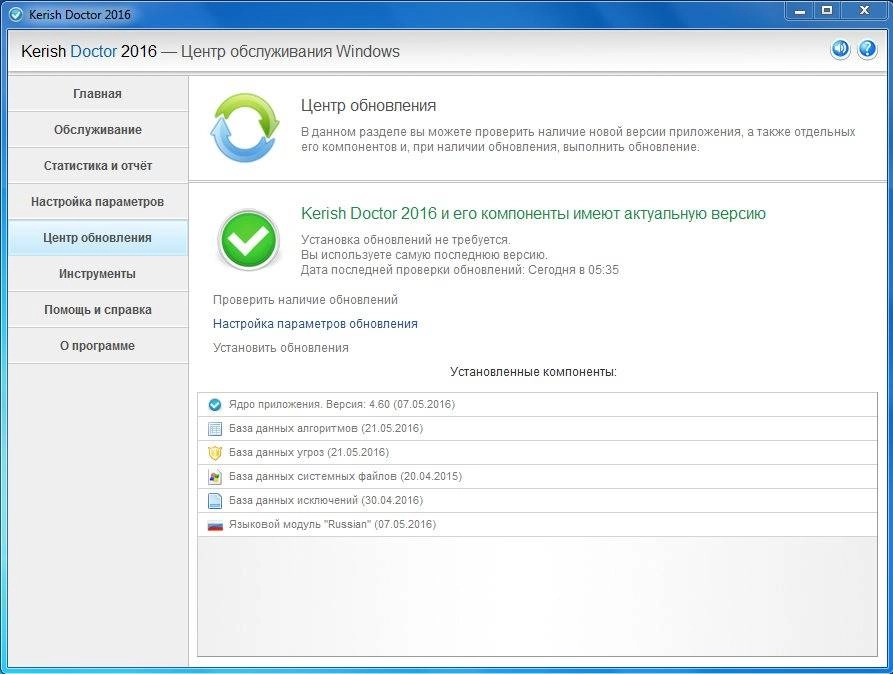Click the green-blue update arrows icon

[x=245, y=127]
